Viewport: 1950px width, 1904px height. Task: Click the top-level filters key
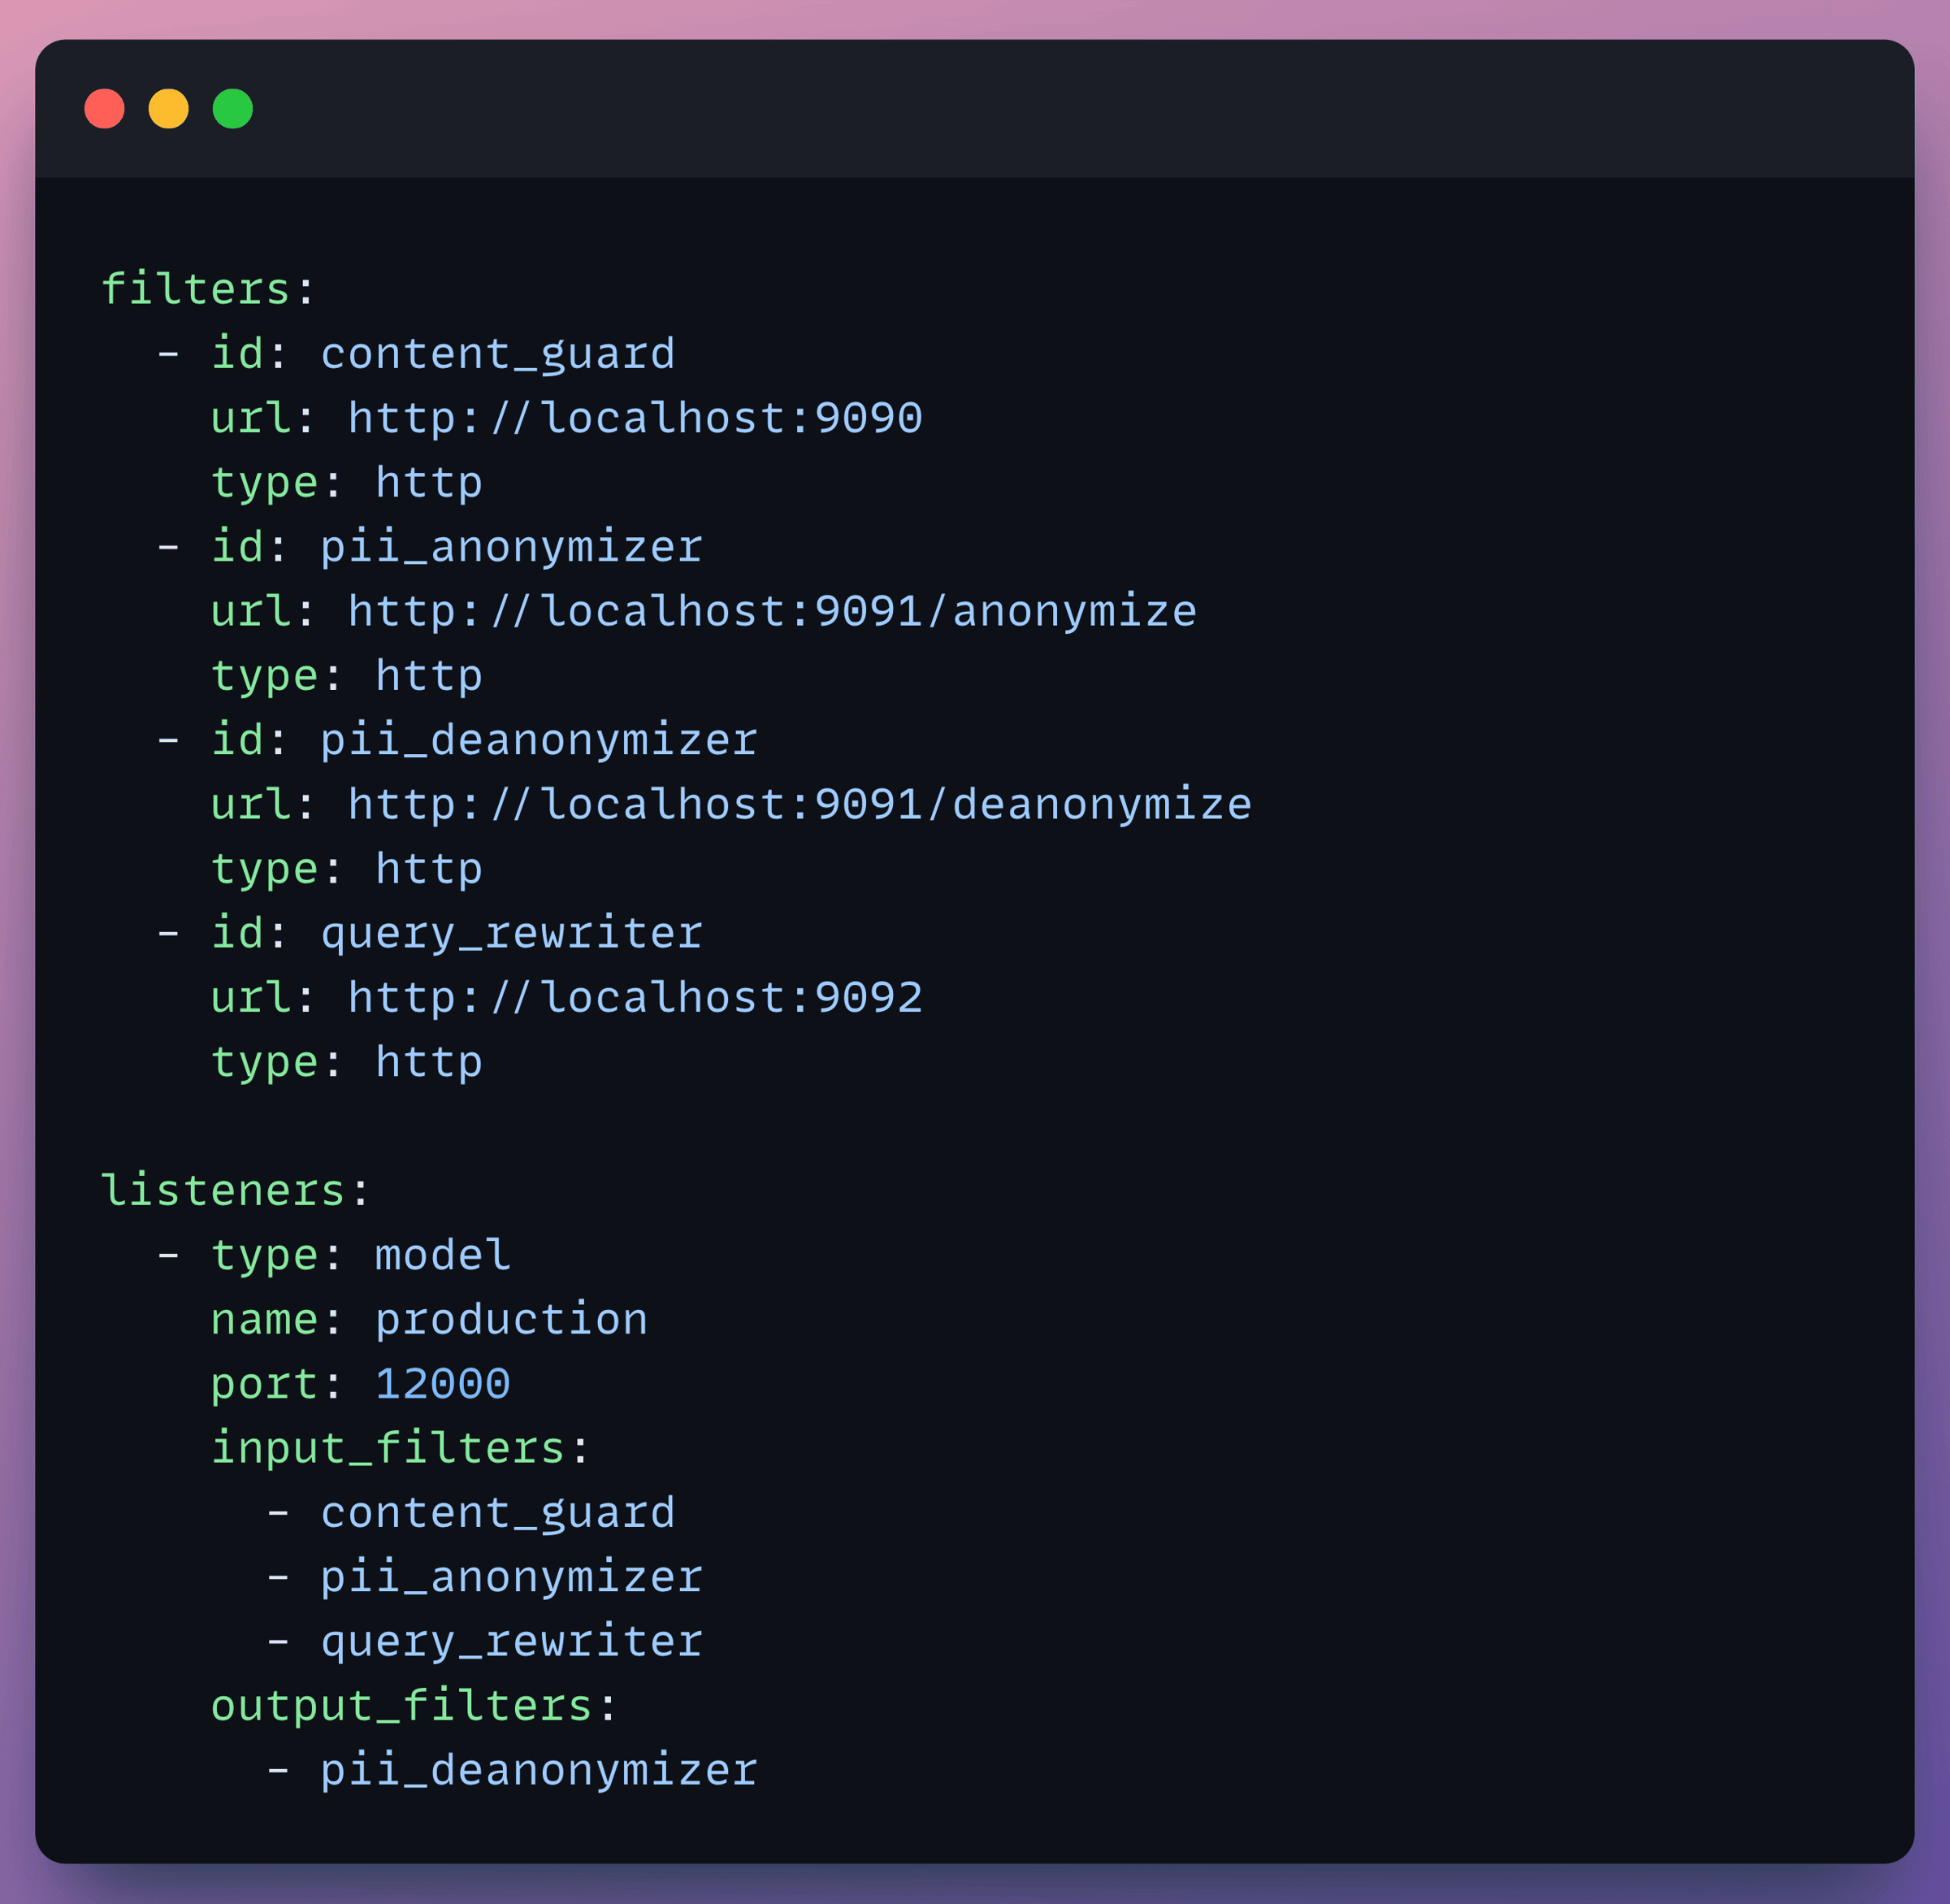coord(196,289)
